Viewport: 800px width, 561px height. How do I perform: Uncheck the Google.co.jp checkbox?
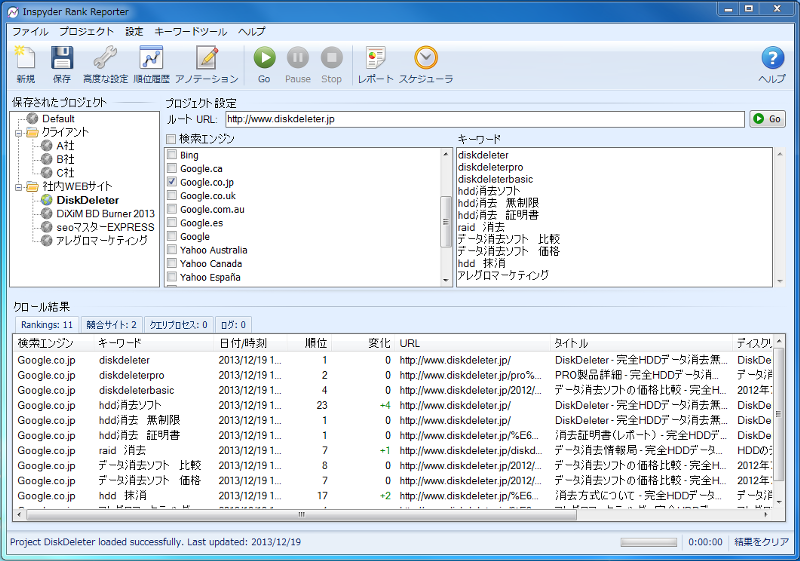[172, 182]
